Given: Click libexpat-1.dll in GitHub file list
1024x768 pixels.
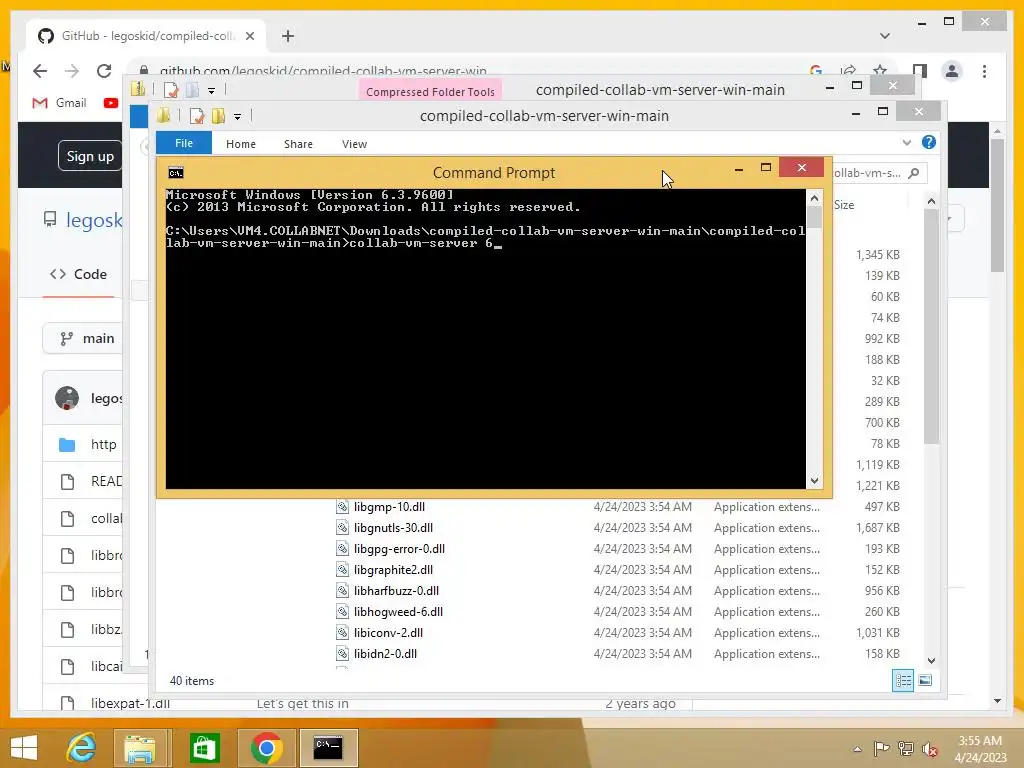Looking at the screenshot, I should click(130, 703).
